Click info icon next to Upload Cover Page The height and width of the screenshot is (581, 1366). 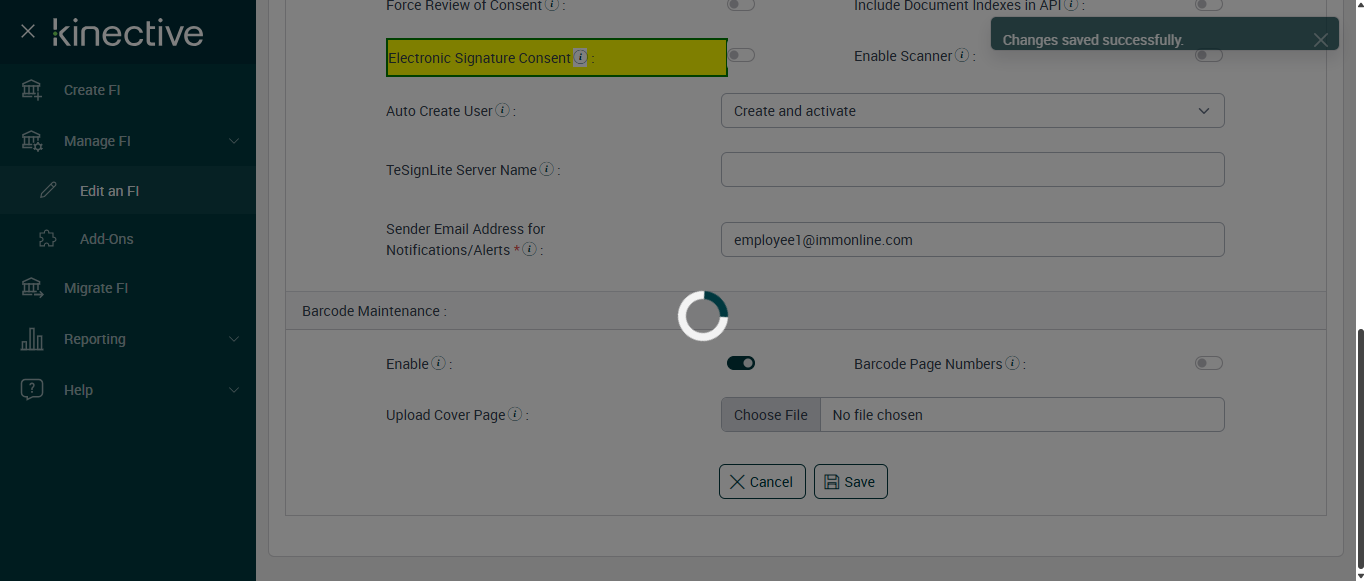(x=515, y=415)
